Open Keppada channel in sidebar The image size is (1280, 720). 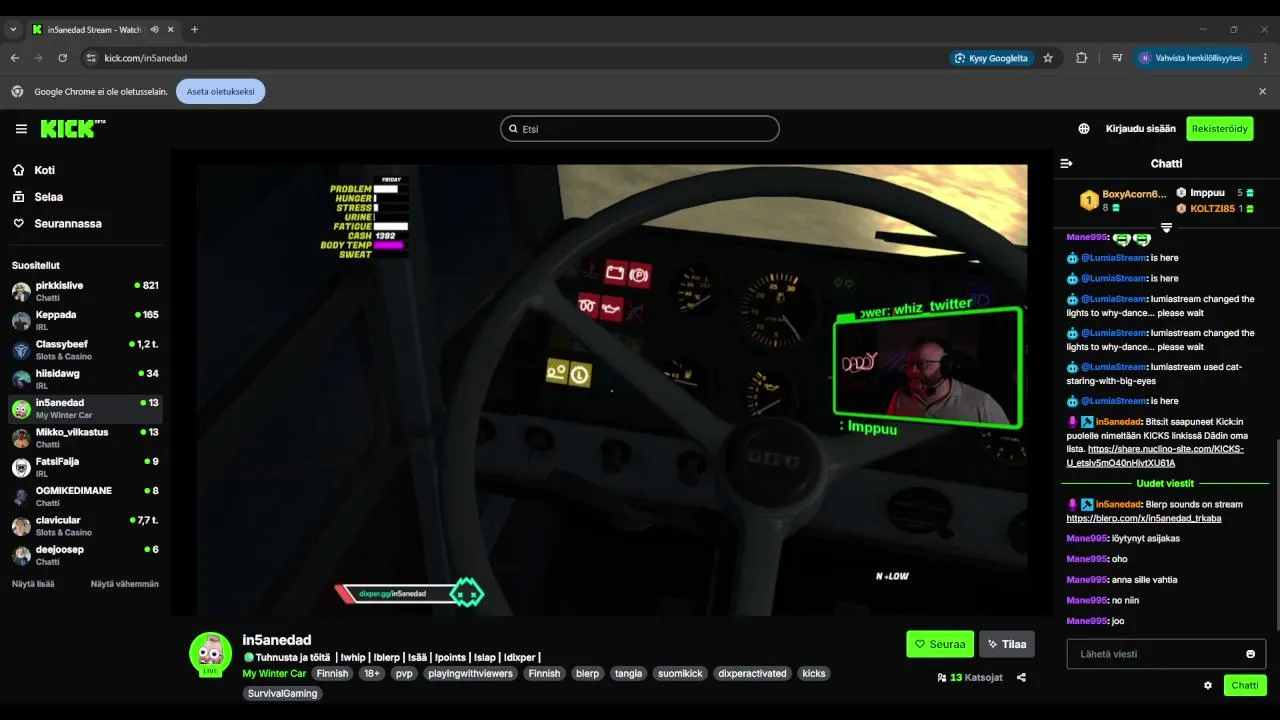pyautogui.click(x=86, y=320)
